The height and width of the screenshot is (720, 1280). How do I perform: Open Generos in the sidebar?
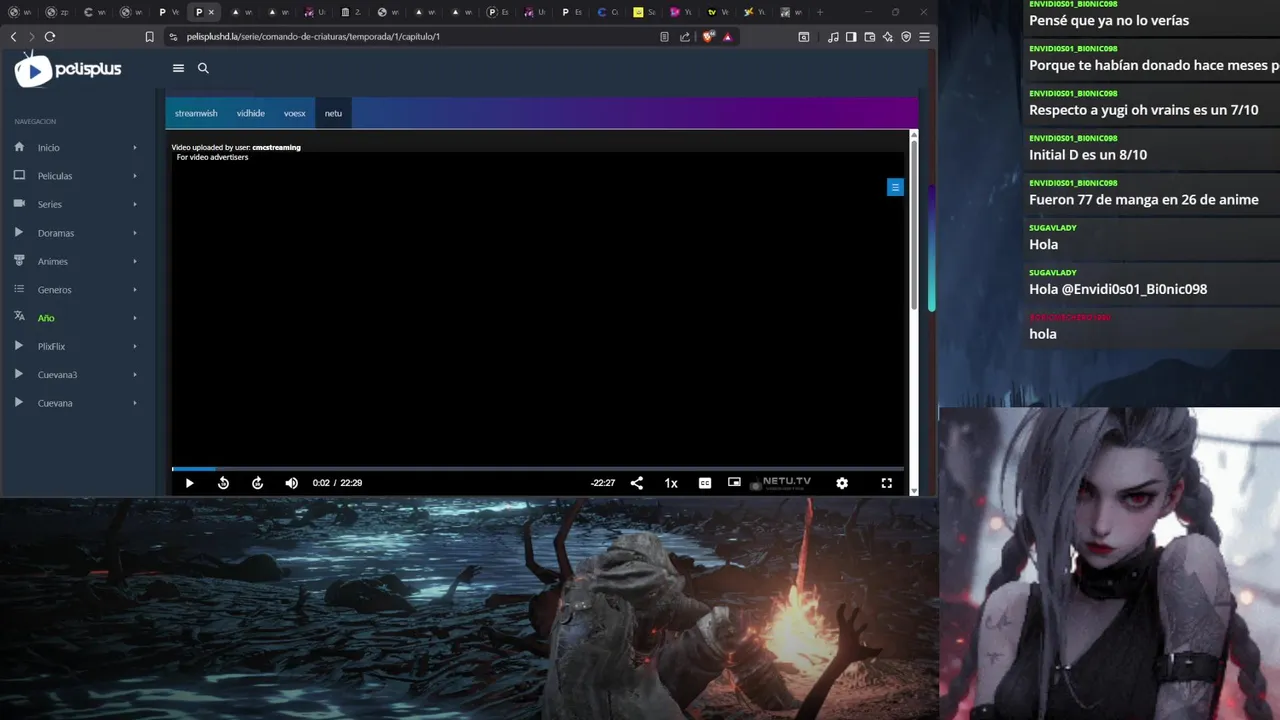point(55,290)
